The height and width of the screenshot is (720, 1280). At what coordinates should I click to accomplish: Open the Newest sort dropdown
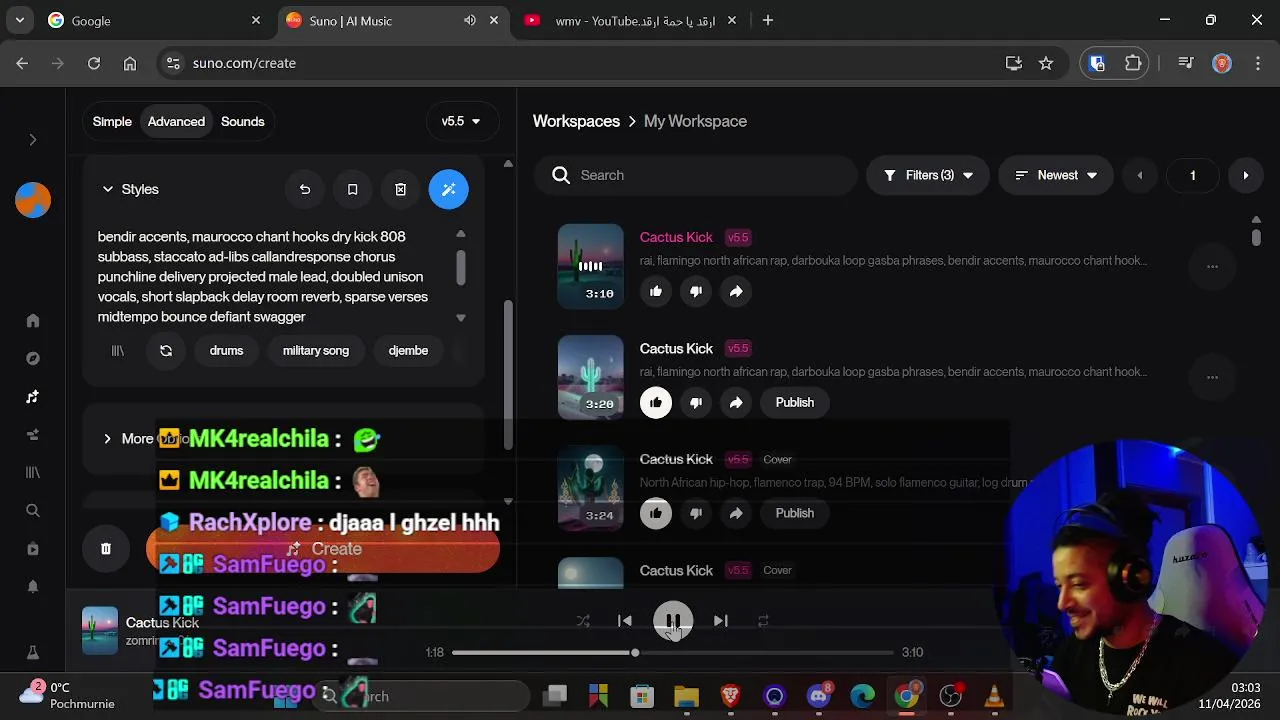pyautogui.click(x=1056, y=175)
